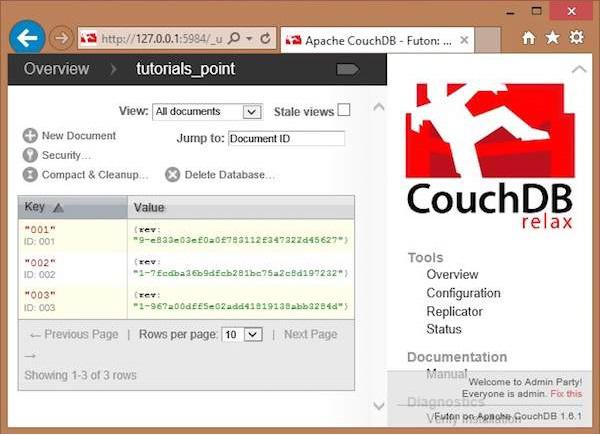Click the browser back arrow button
600x435 pixels.
pos(29,38)
